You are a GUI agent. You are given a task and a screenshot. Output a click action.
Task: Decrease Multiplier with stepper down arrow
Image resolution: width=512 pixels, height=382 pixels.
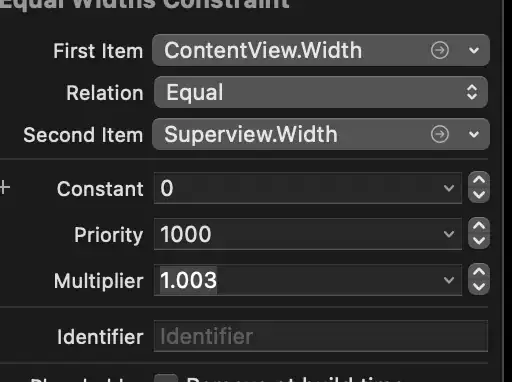click(479, 287)
